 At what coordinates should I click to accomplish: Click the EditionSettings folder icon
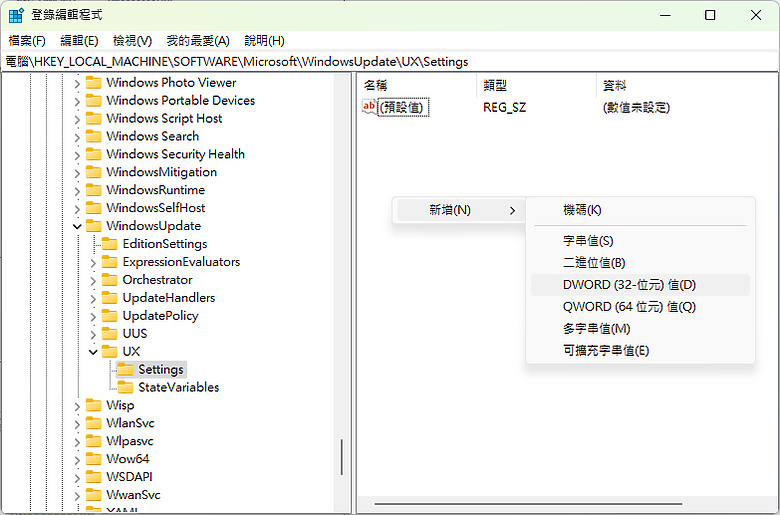pos(109,244)
